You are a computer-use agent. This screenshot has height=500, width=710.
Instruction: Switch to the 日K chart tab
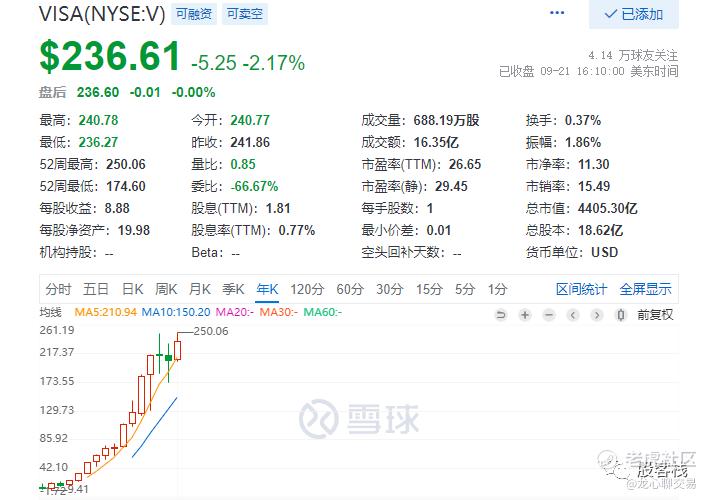point(132,289)
